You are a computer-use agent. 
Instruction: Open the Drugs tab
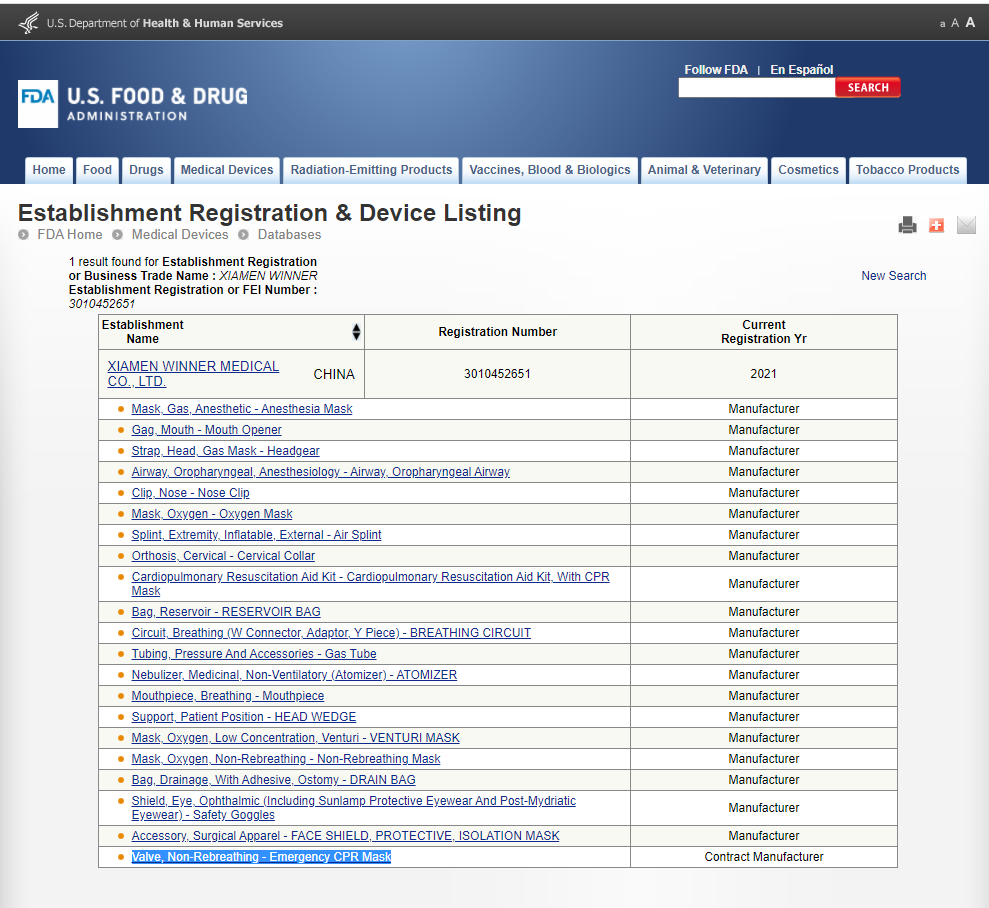click(146, 170)
